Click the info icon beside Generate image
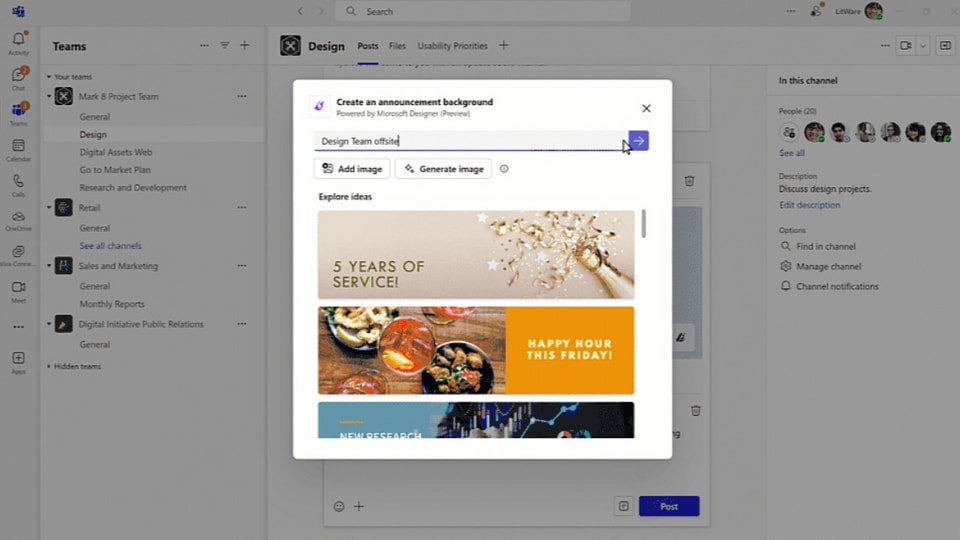Image resolution: width=960 pixels, height=540 pixels. click(x=504, y=169)
